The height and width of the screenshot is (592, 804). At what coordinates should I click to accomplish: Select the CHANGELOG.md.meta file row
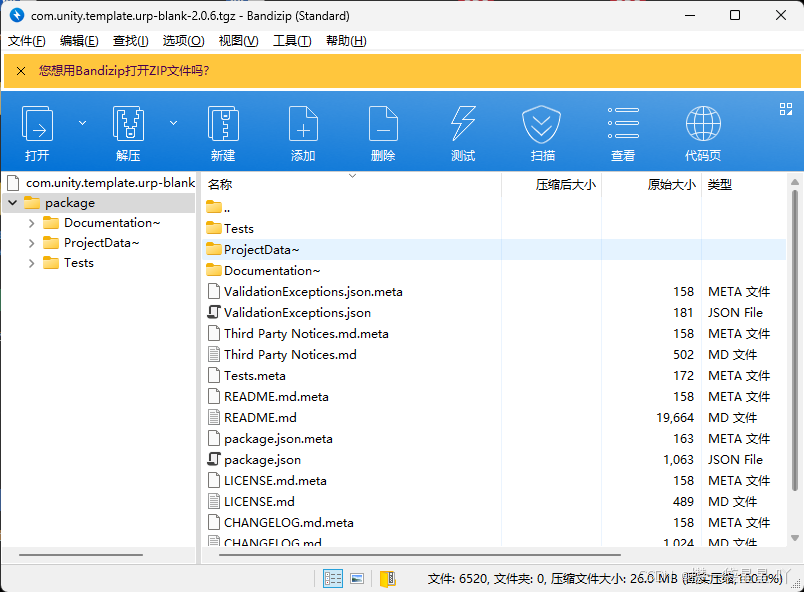click(x=494, y=522)
